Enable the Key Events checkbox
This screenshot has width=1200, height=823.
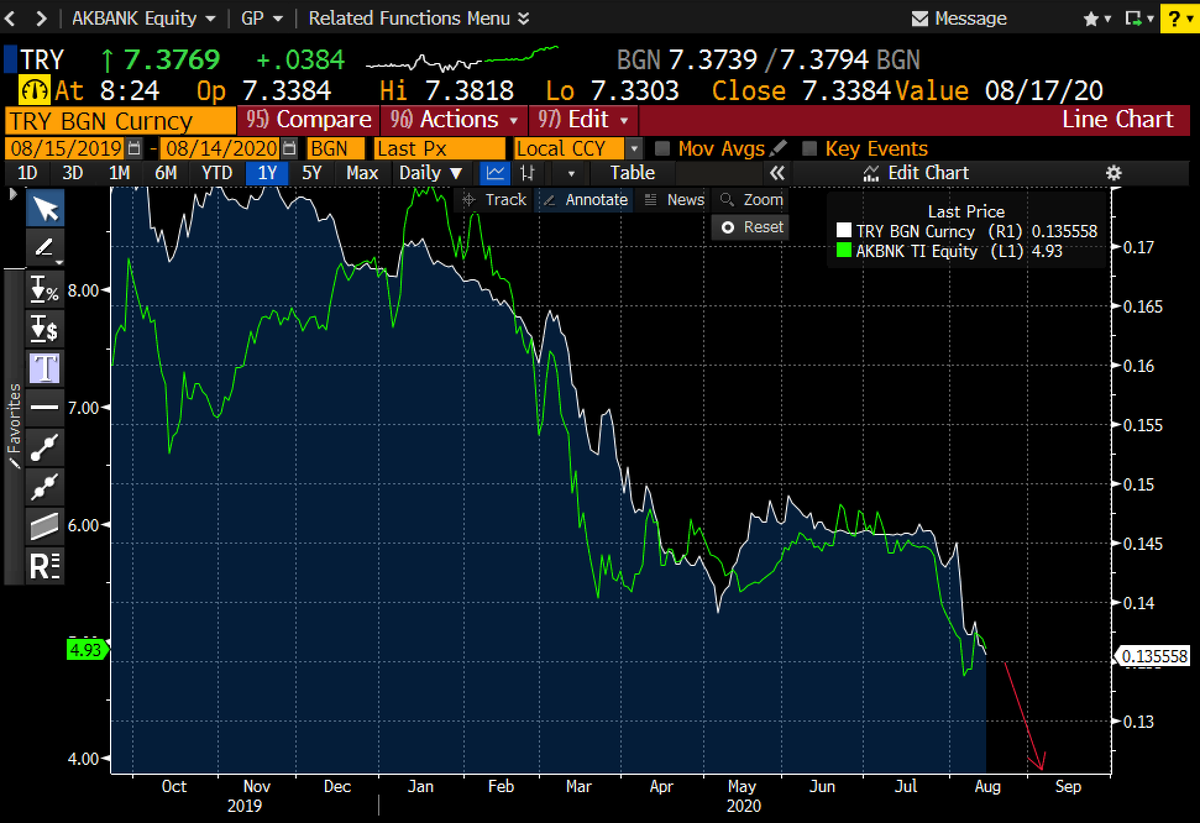point(809,147)
